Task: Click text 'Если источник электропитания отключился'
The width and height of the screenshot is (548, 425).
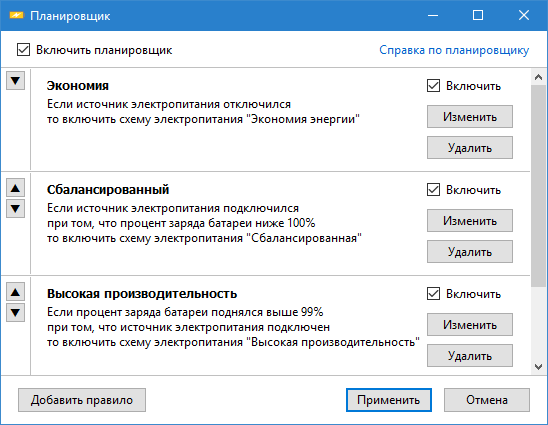Action: click(x=169, y=104)
